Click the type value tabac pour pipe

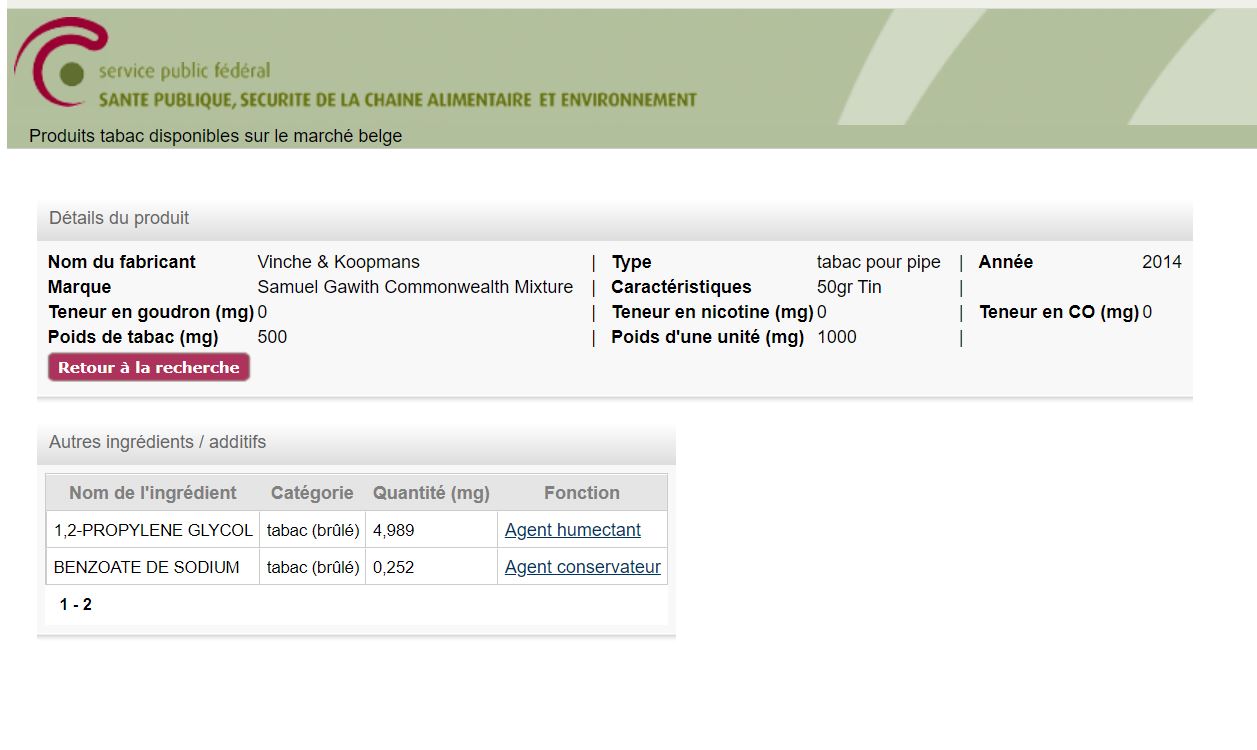click(879, 262)
